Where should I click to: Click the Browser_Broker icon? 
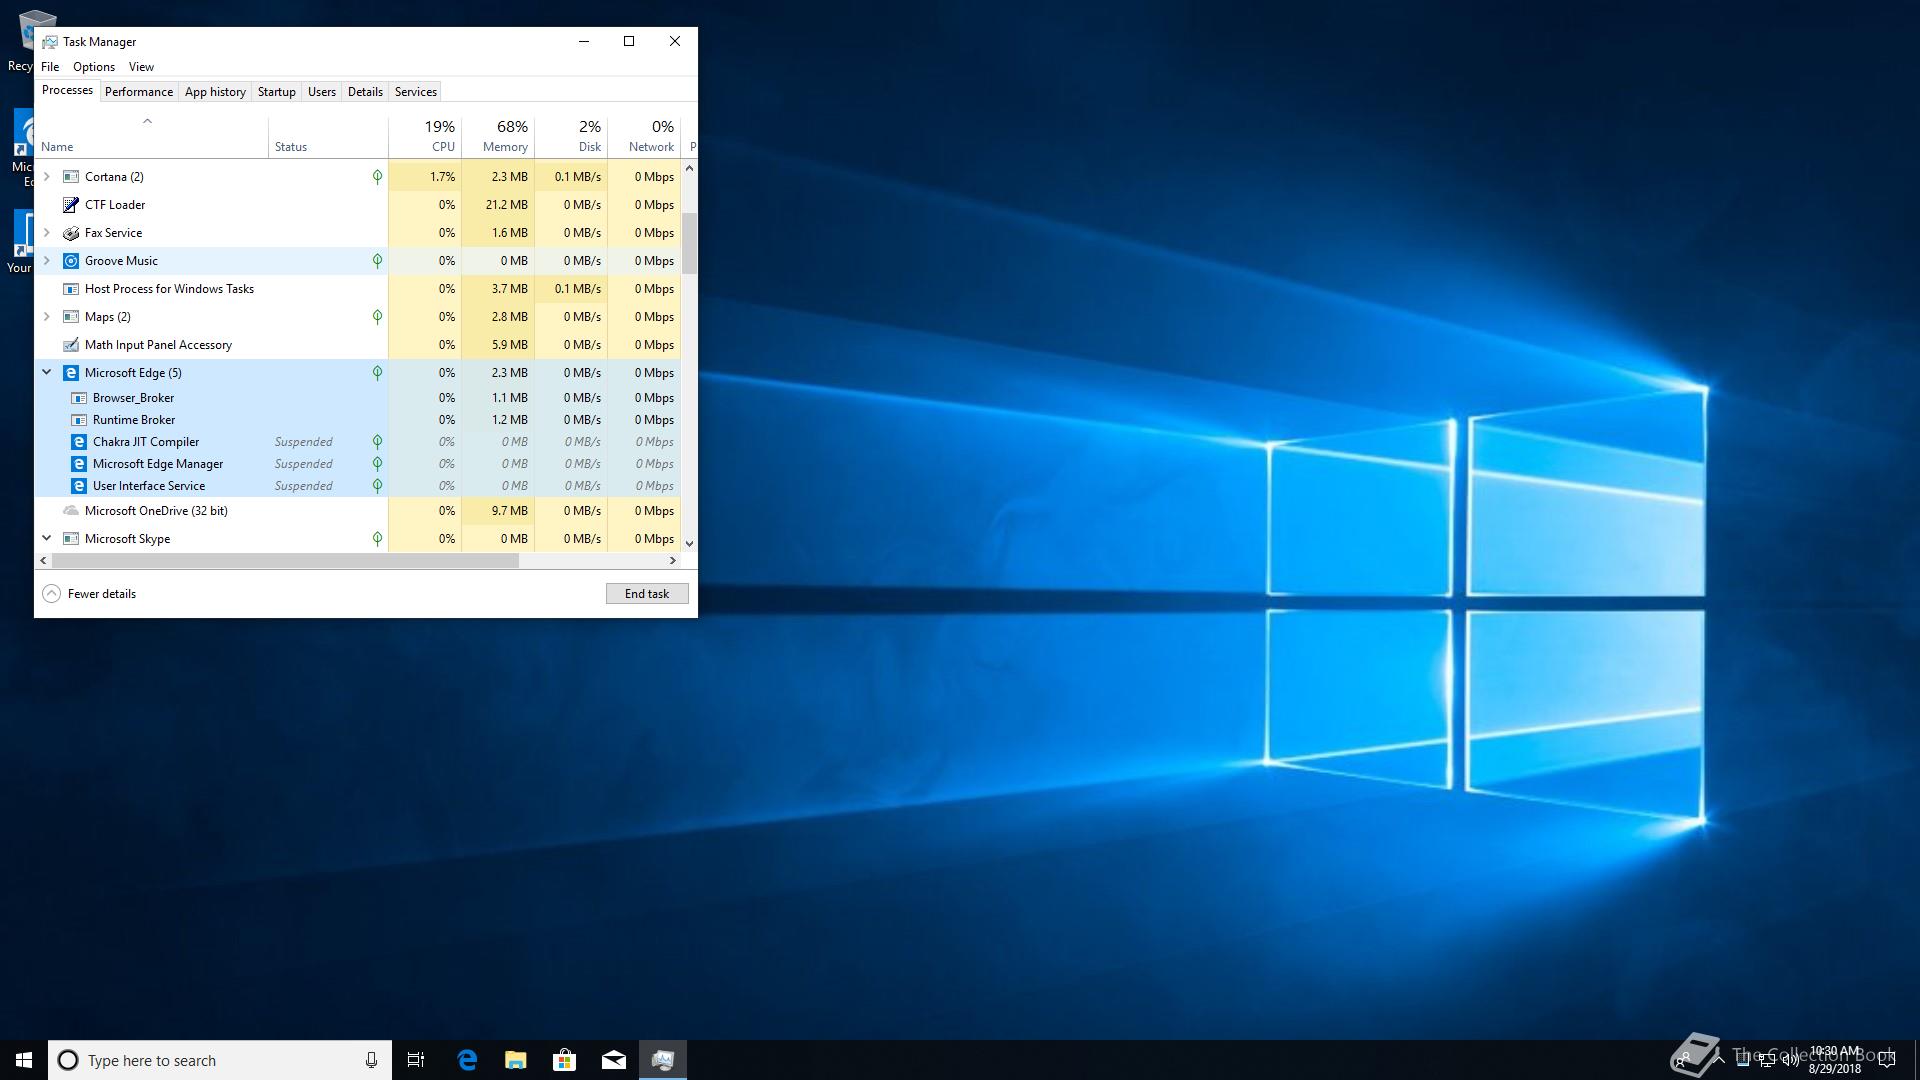click(79, 398)
